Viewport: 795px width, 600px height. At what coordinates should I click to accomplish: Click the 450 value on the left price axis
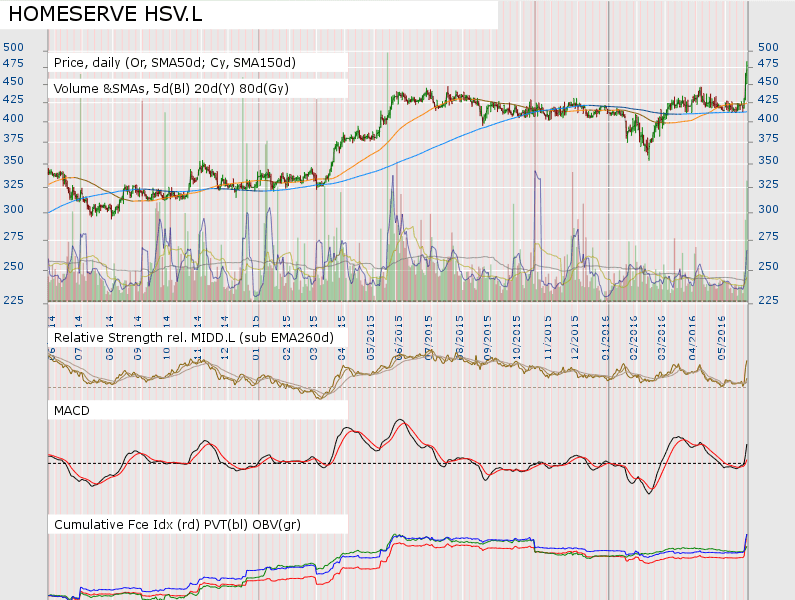pyautogui.click(x=14, y=81)
